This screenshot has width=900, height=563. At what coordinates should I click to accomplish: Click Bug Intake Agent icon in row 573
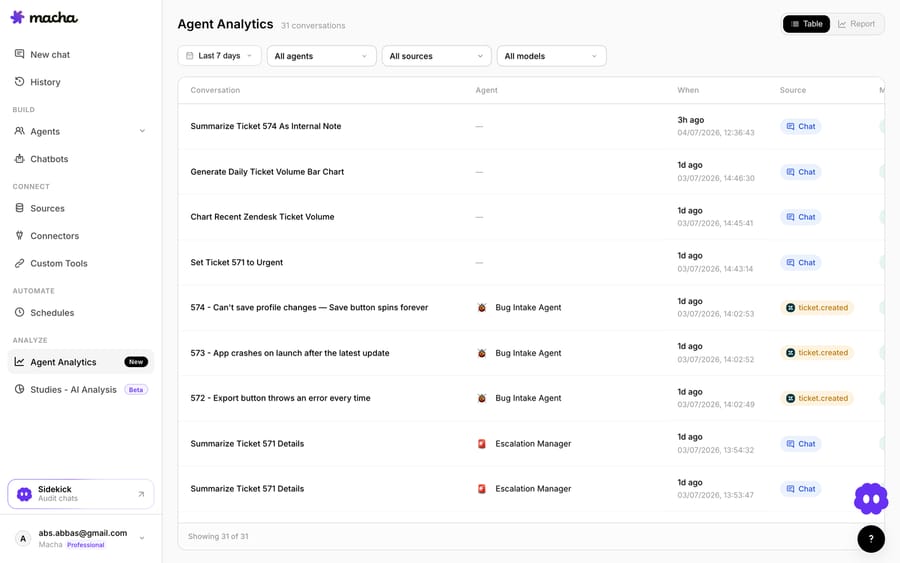click(x=482, y=353)
